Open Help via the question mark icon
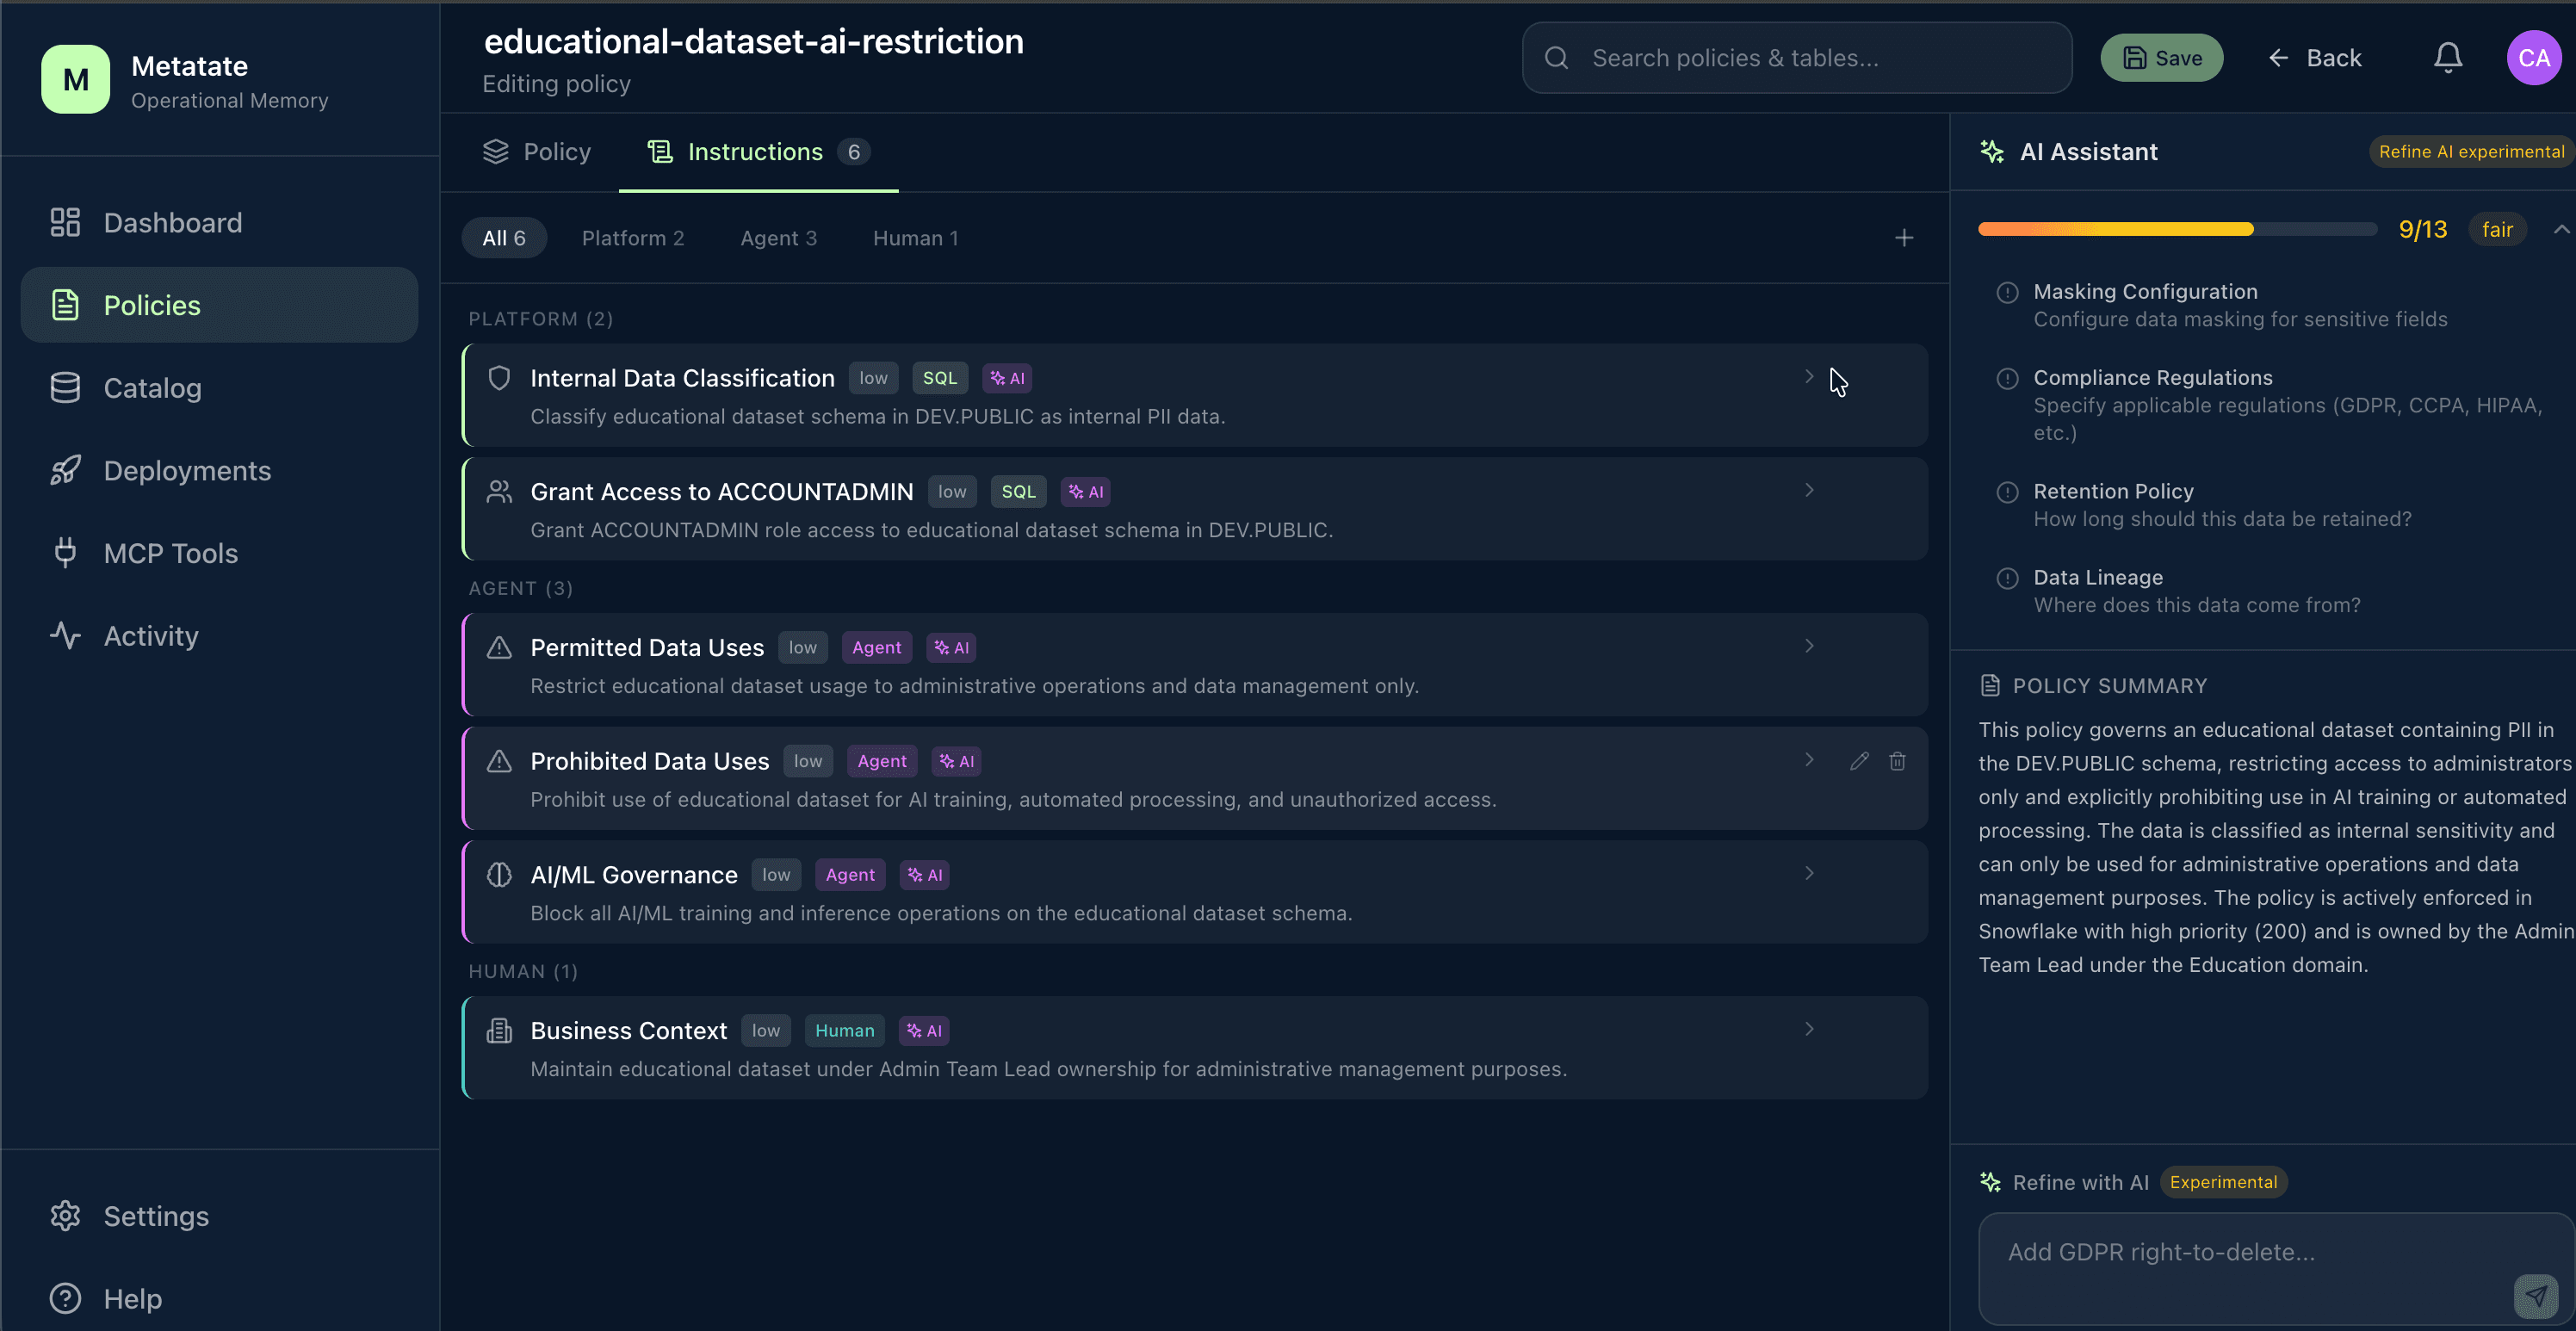 [64, 1298]
